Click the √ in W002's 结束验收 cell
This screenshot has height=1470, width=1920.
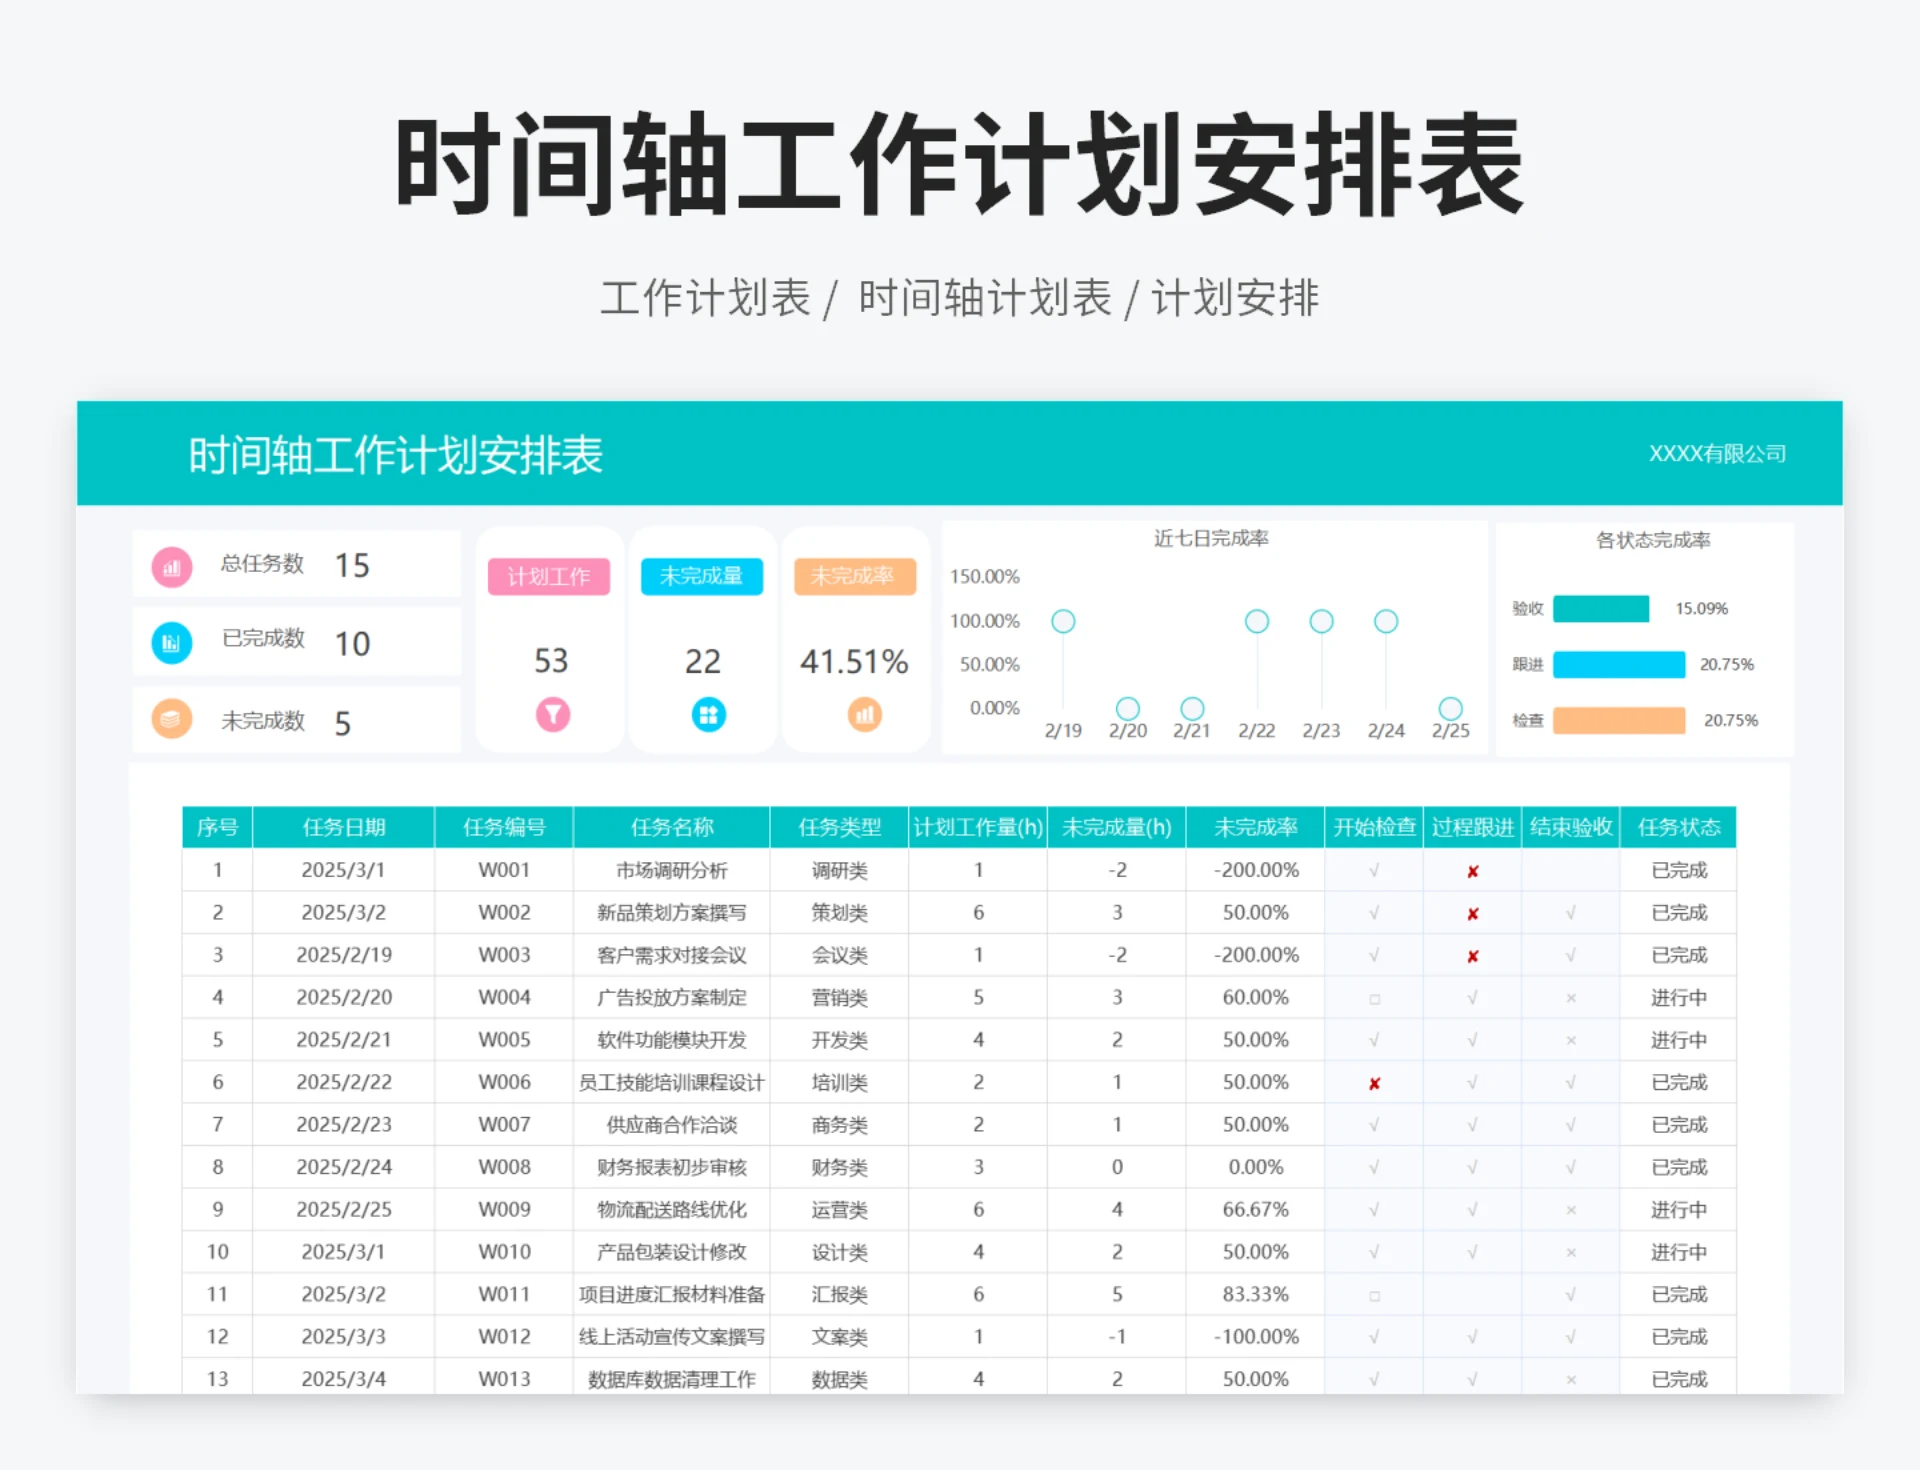[1569, 912]
